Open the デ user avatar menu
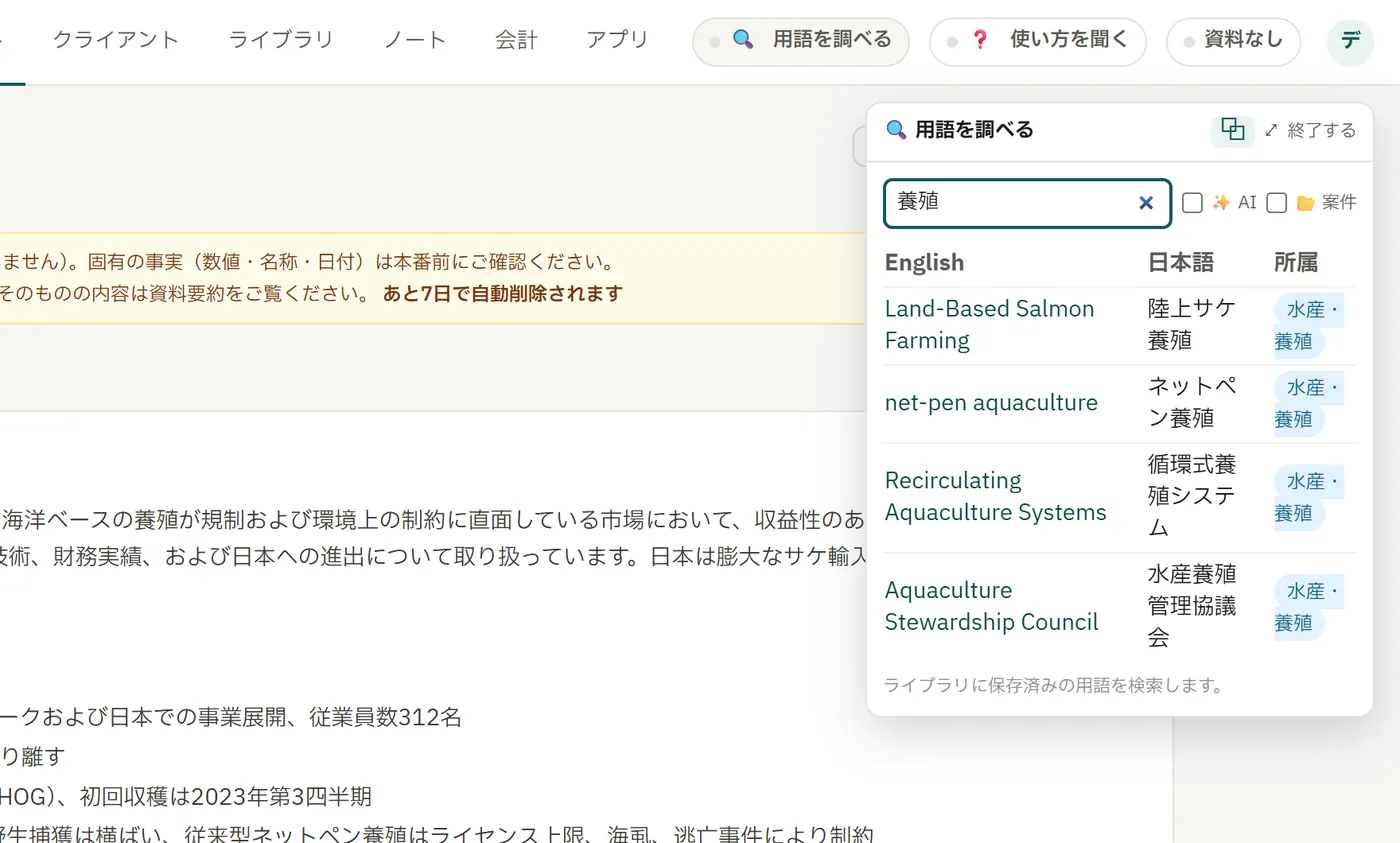1400x843 pixels. (1351, 42)
